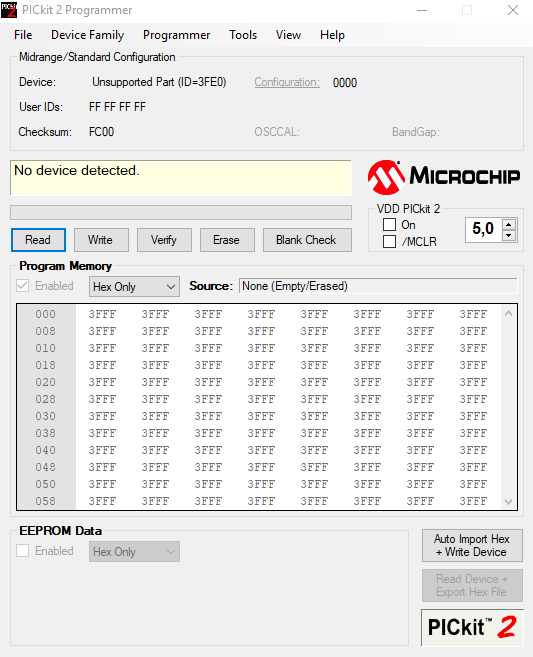Open the Programmer menu

point(176,35)
